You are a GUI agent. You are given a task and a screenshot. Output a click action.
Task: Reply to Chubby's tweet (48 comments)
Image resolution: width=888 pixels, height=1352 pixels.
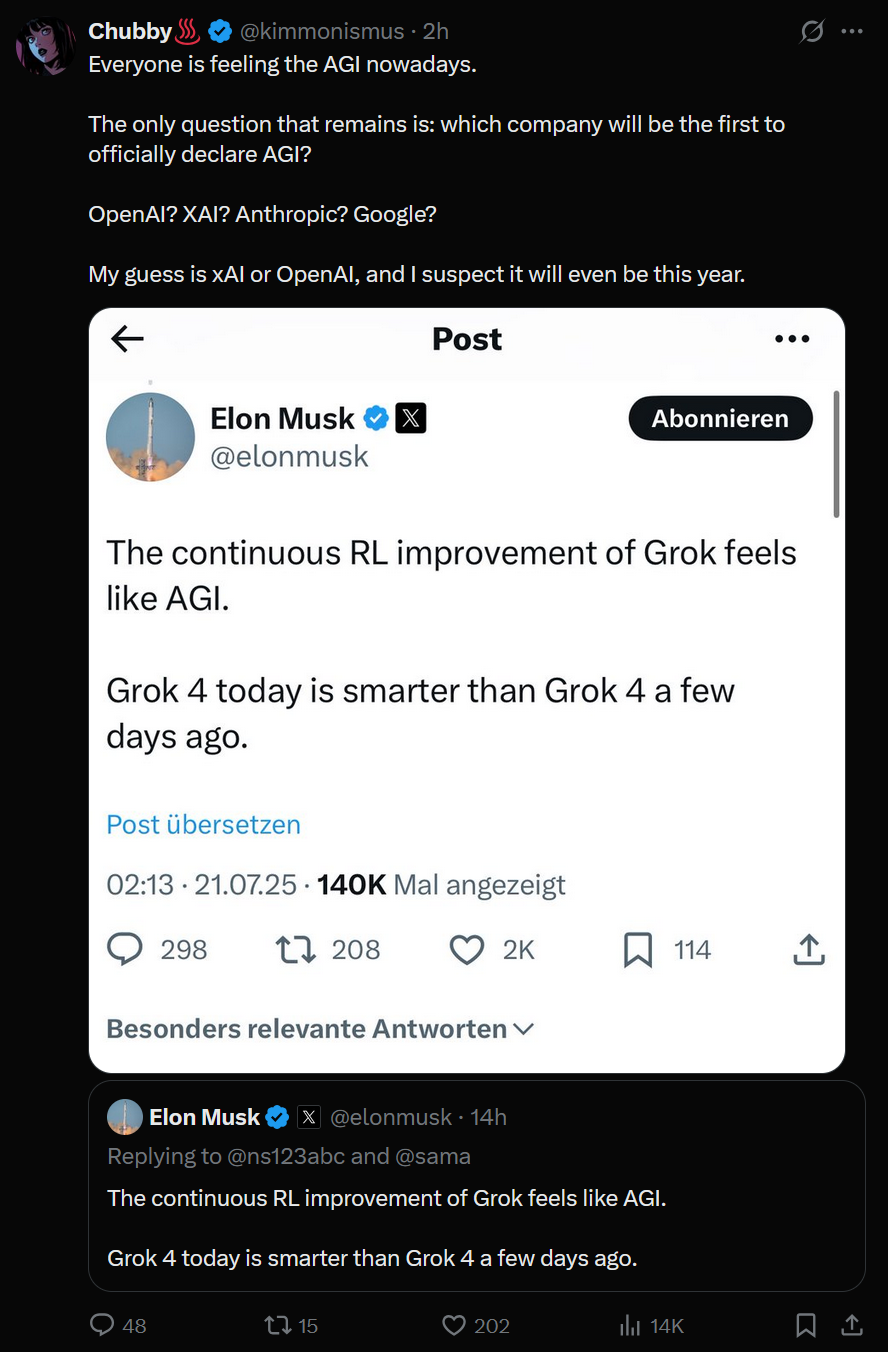[x=102, y=1325]
